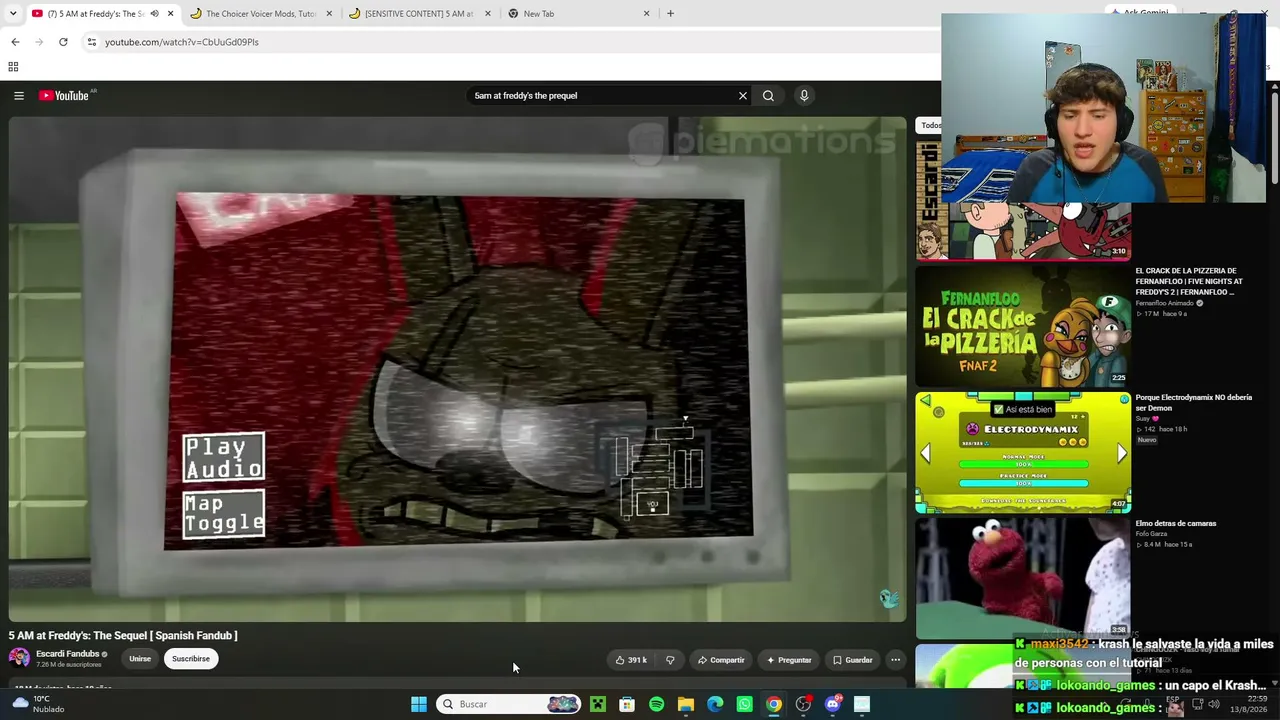Viewport: 1280px width, 720px height.
Task: Click the video title '5 AM at Freddy's: The Sequel'
Action: tap(123, 635)
